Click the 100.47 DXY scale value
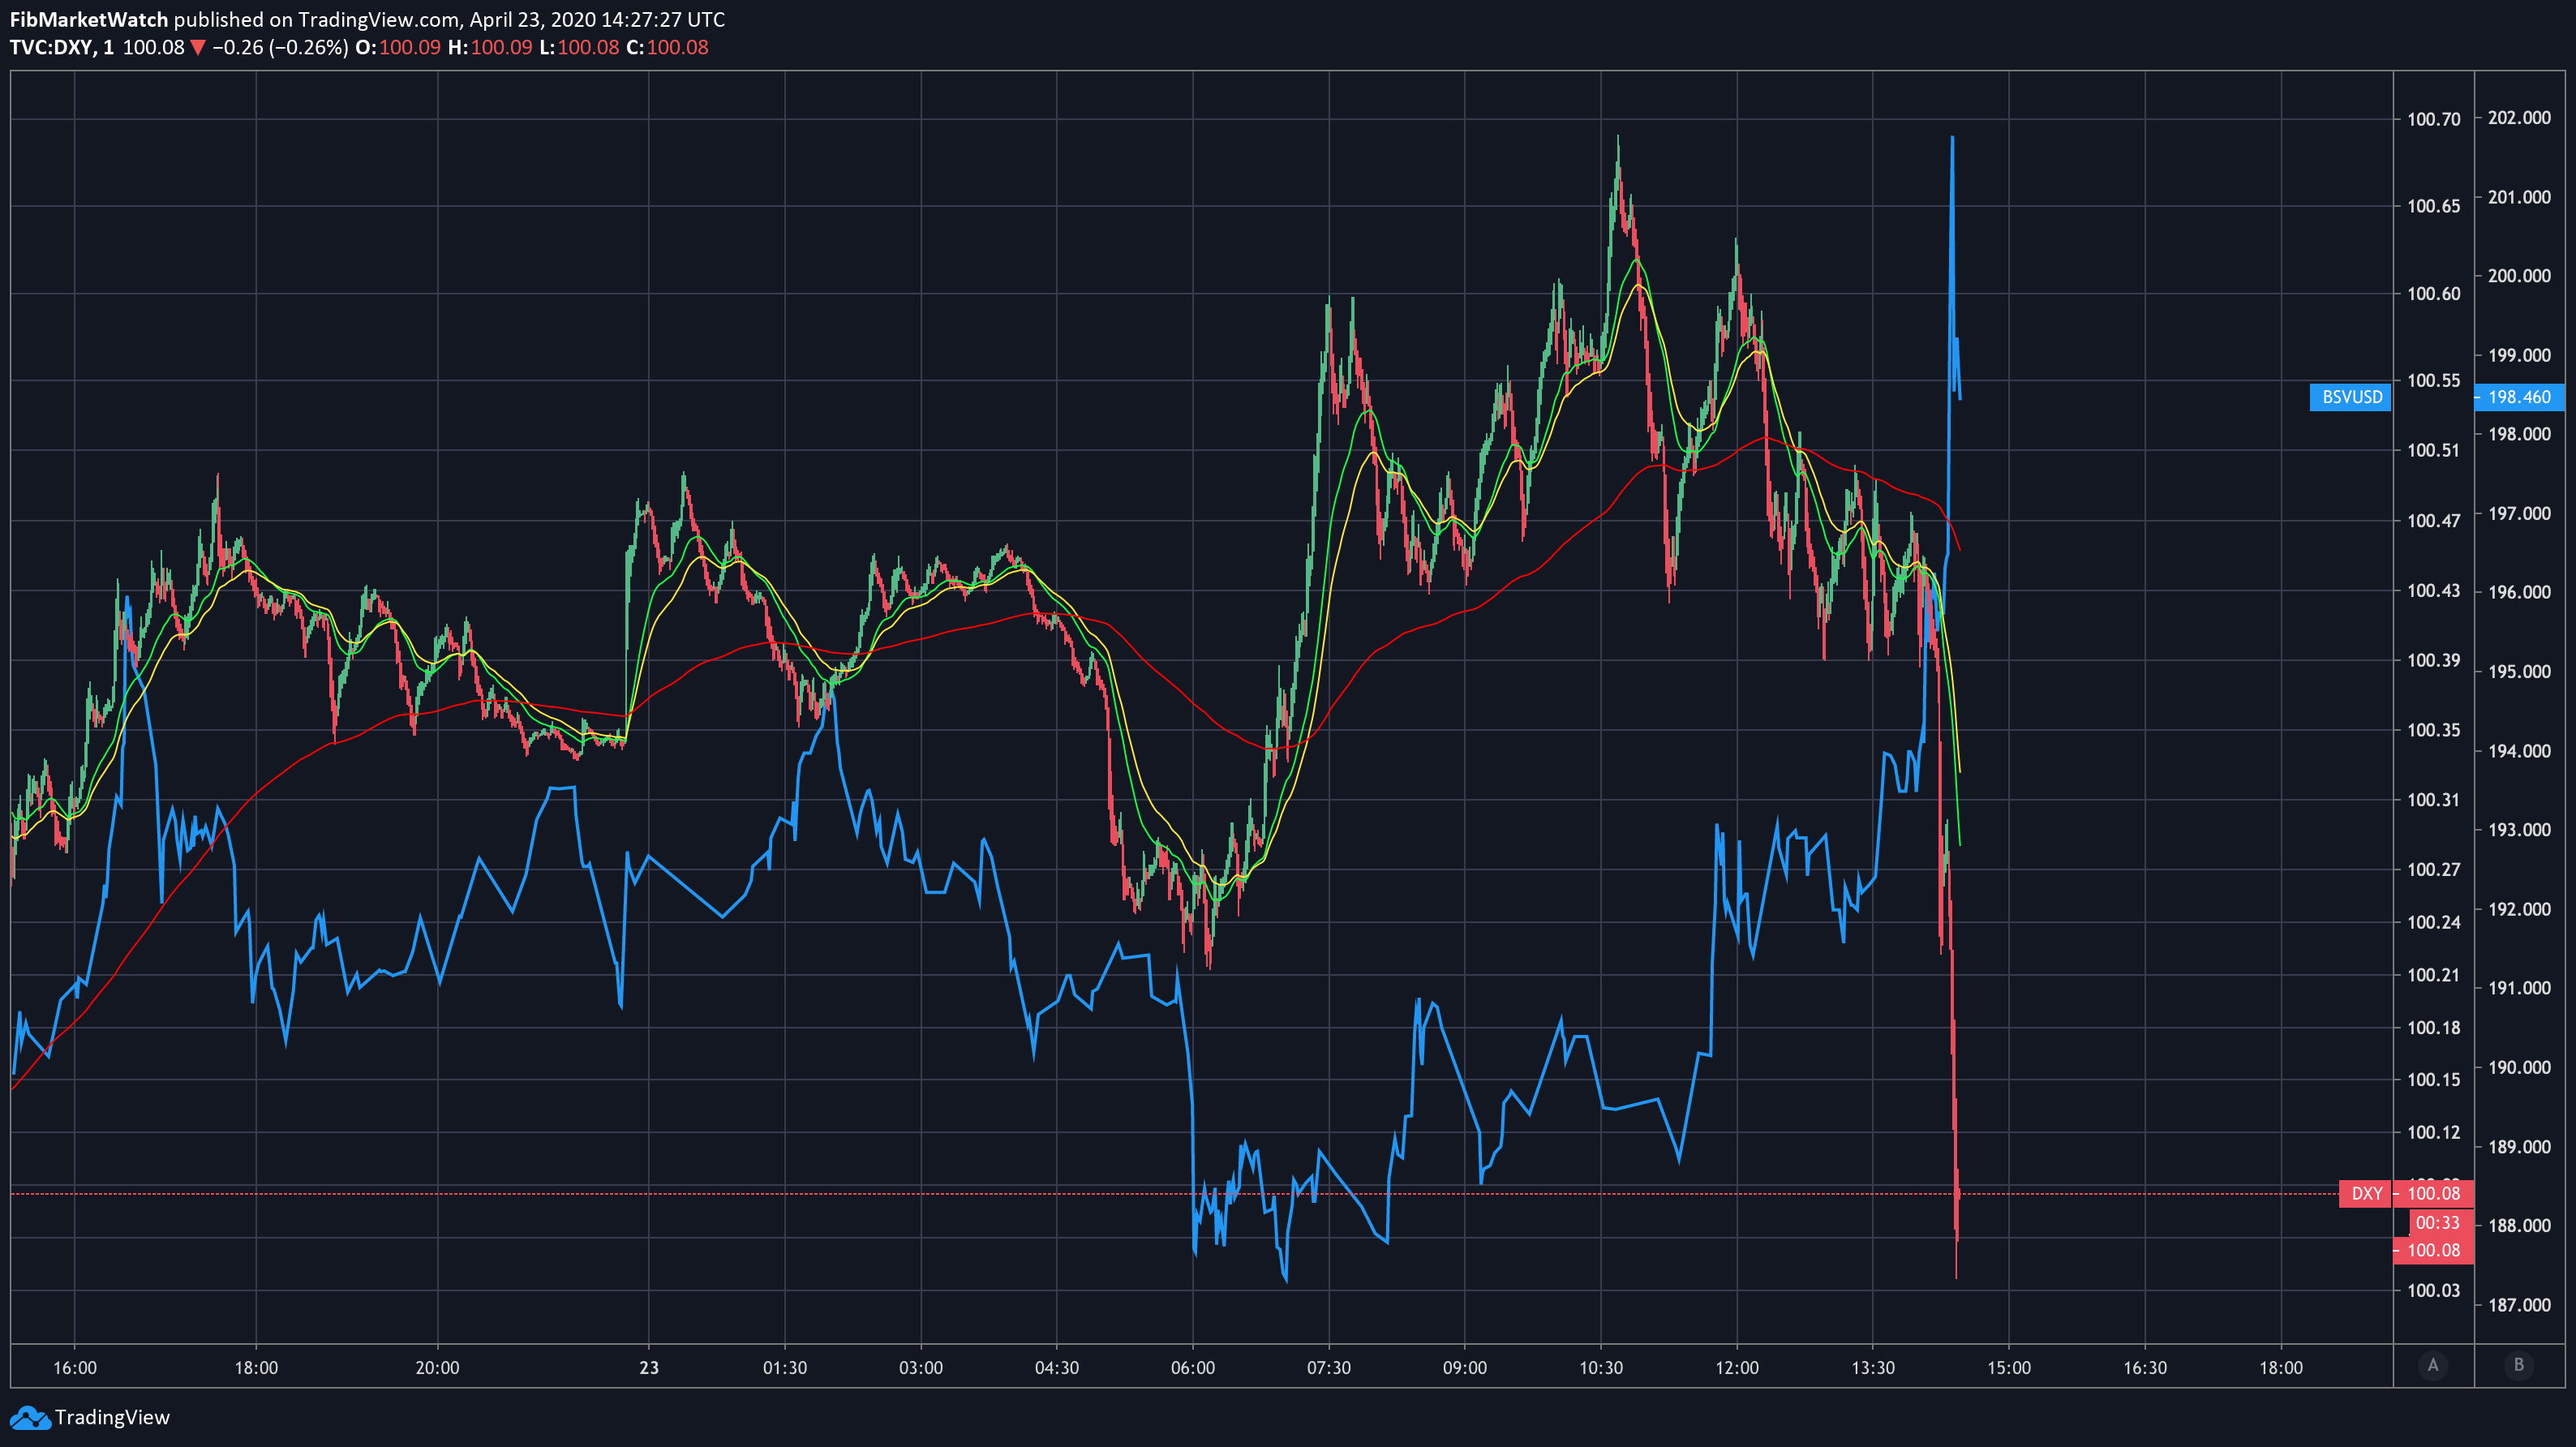2576x1447 pixels. tap(2434, 520)
